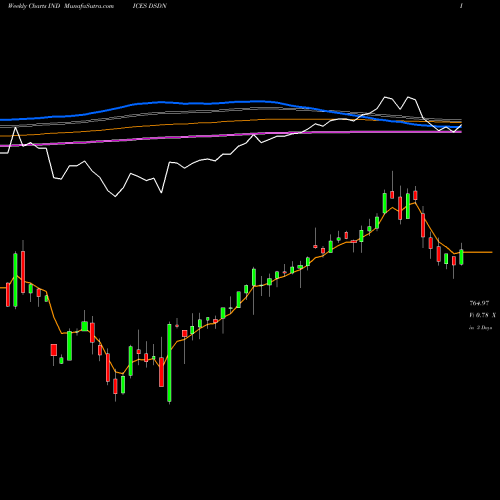Click the 764.97 price value

[x=479, y=303]
